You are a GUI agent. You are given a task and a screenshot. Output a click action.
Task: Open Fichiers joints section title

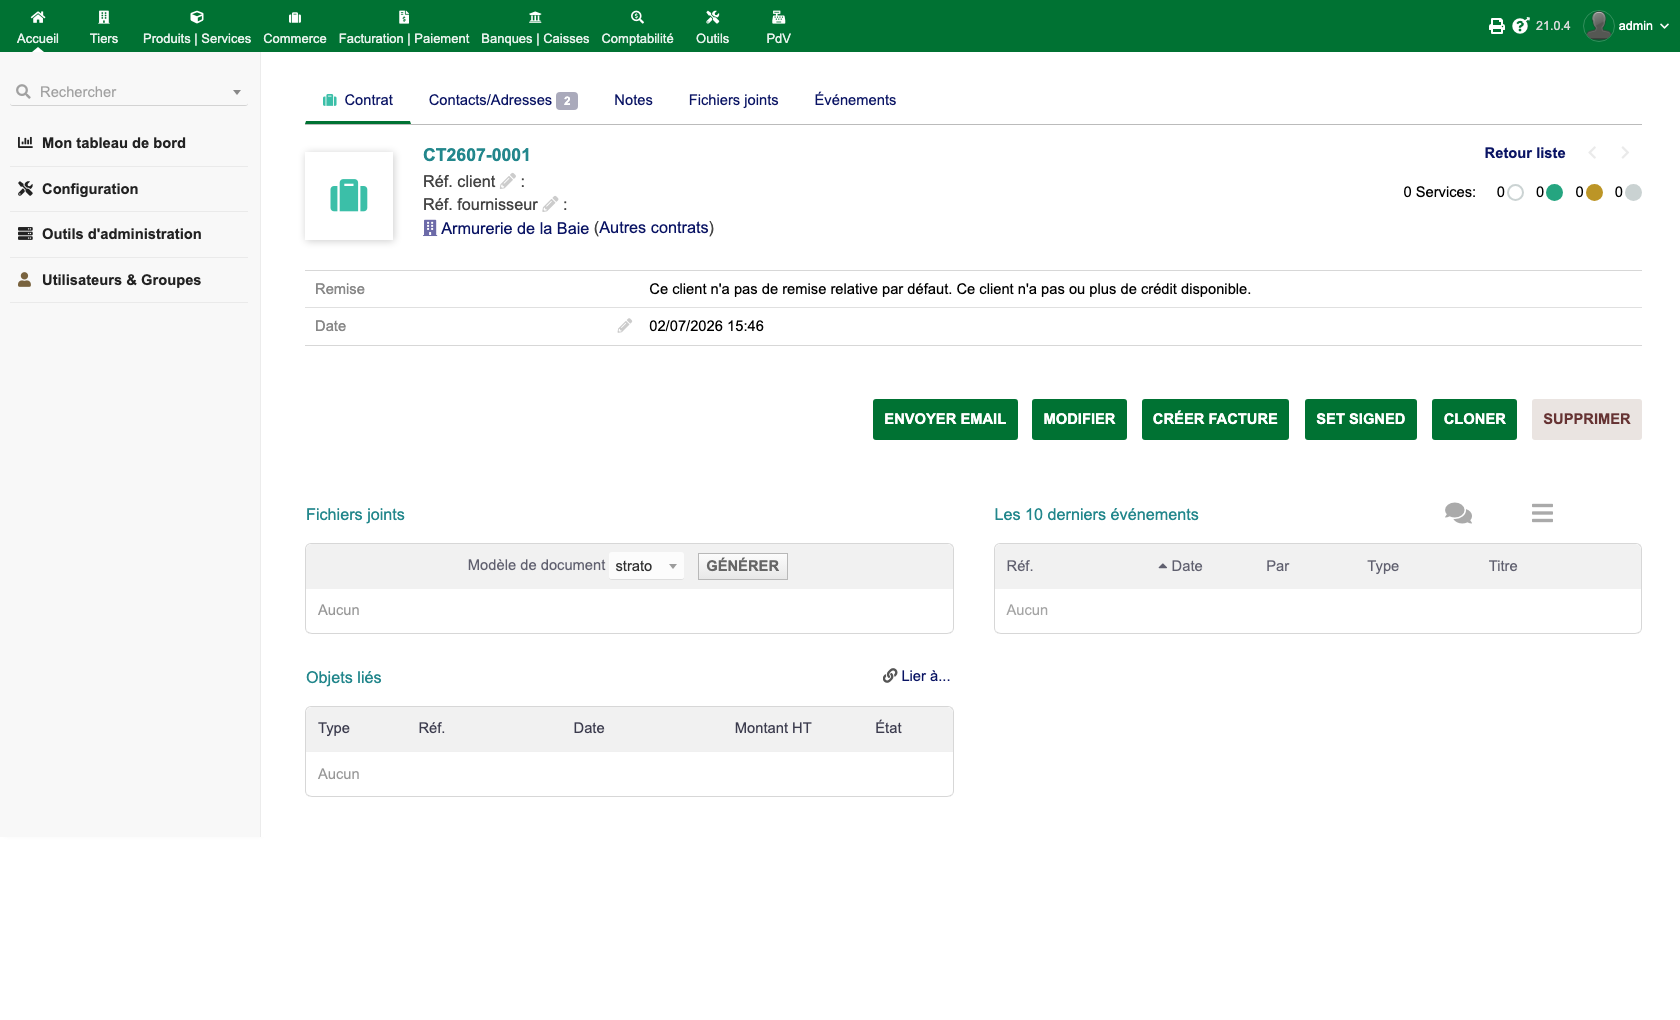[x=355, y=515]
